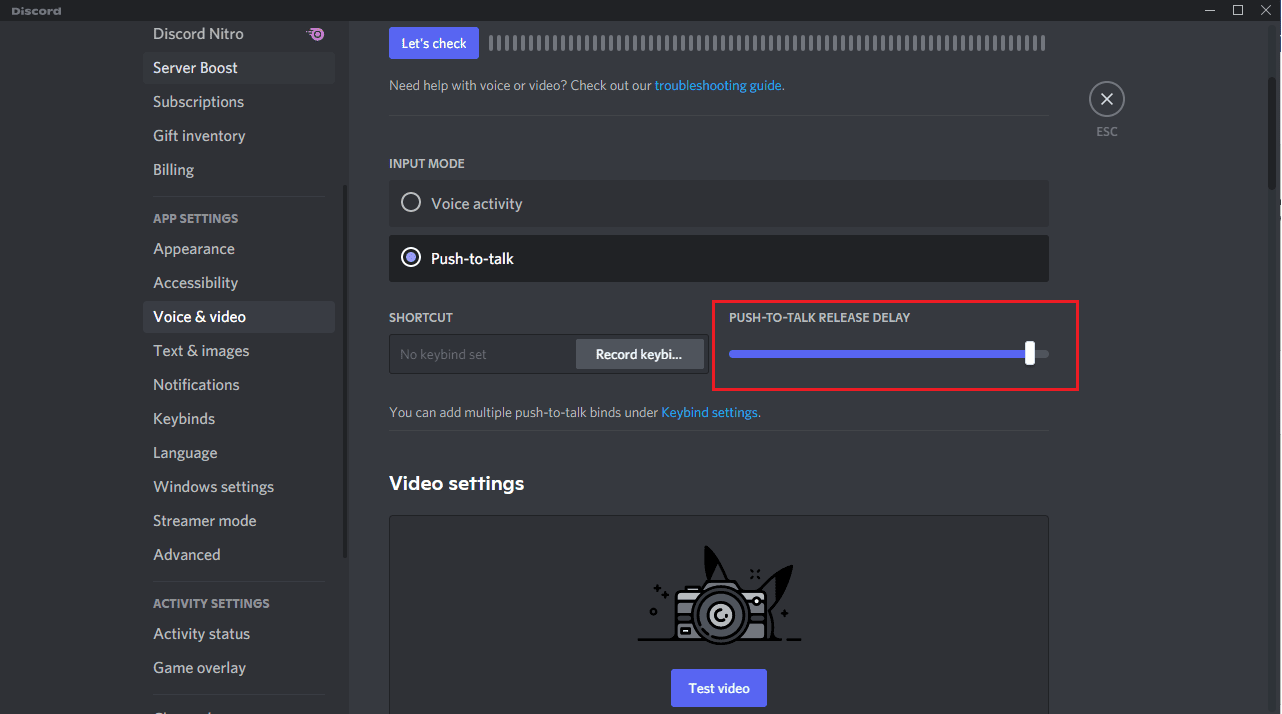Open Streamer mode settings

205,520
